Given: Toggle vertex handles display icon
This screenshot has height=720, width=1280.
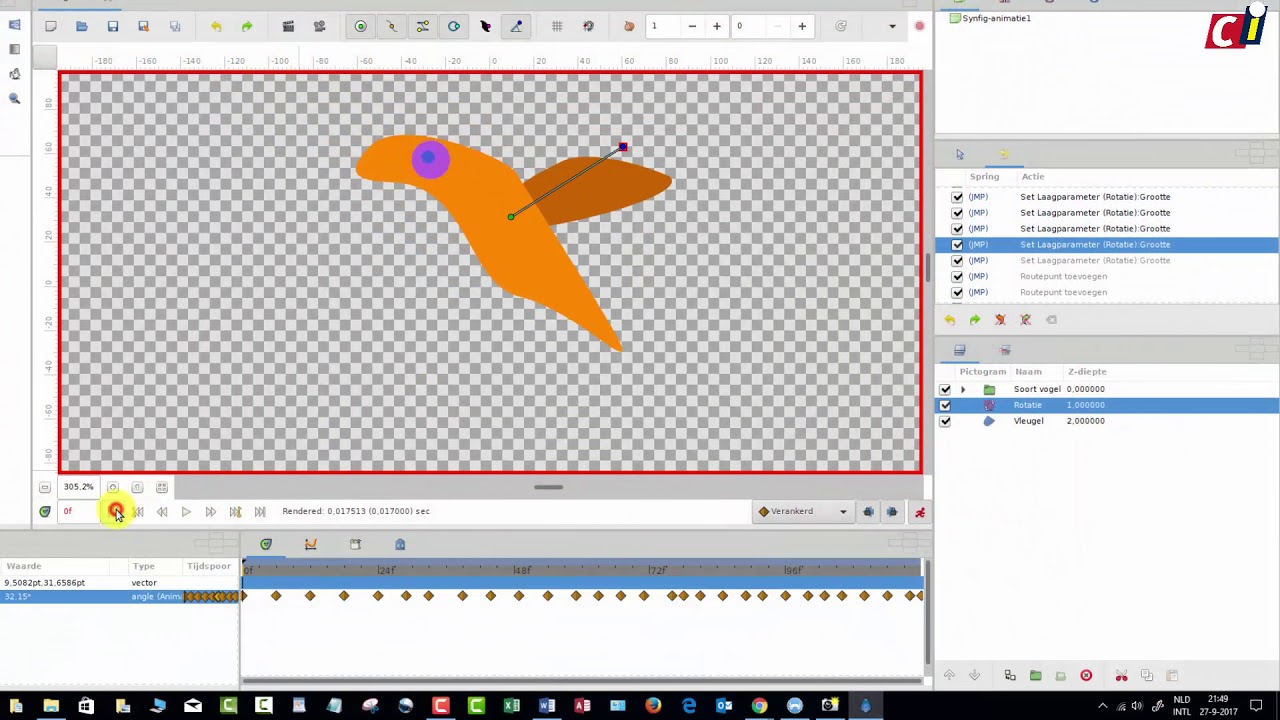Looking at the screenshot, I should pyautogui.click(x=392, y=26).
